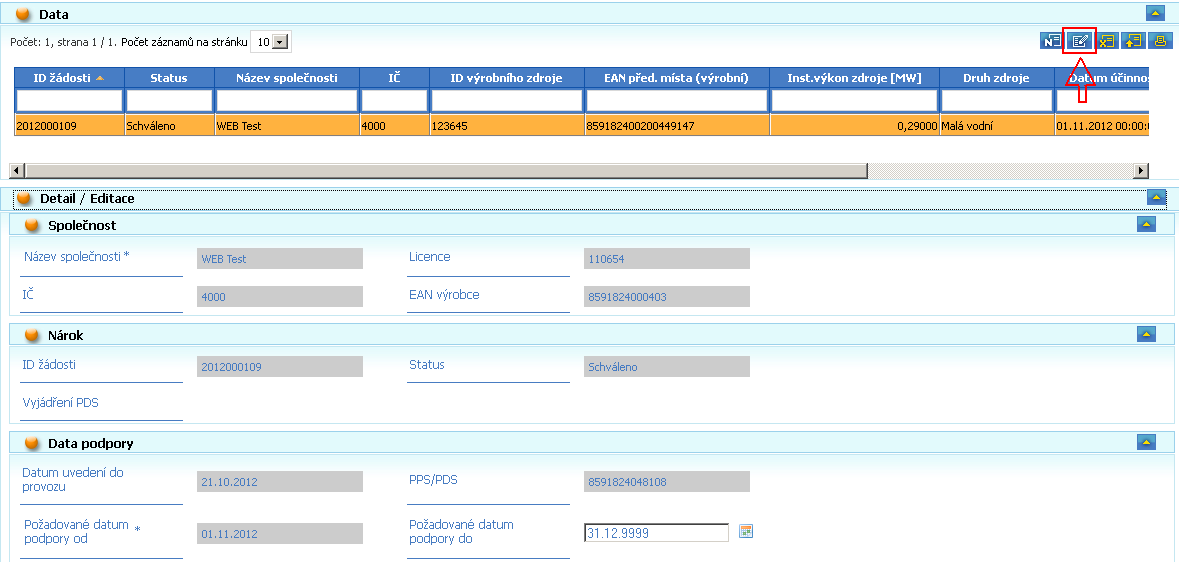This screenshot has width=1179, height=562.
Task: Focus the Status filter field
Action: [x=169, y=101]
